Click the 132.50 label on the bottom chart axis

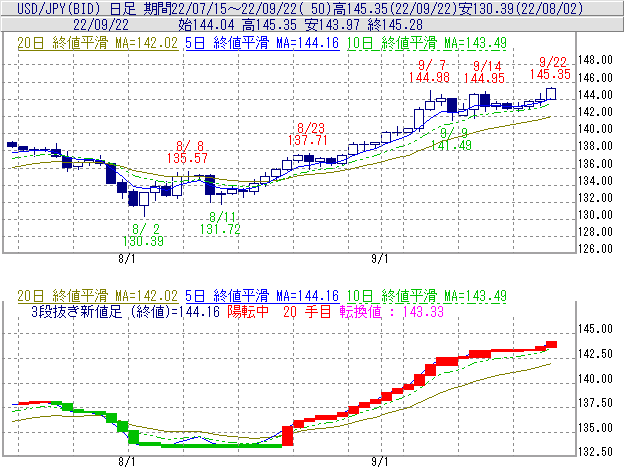595,452
